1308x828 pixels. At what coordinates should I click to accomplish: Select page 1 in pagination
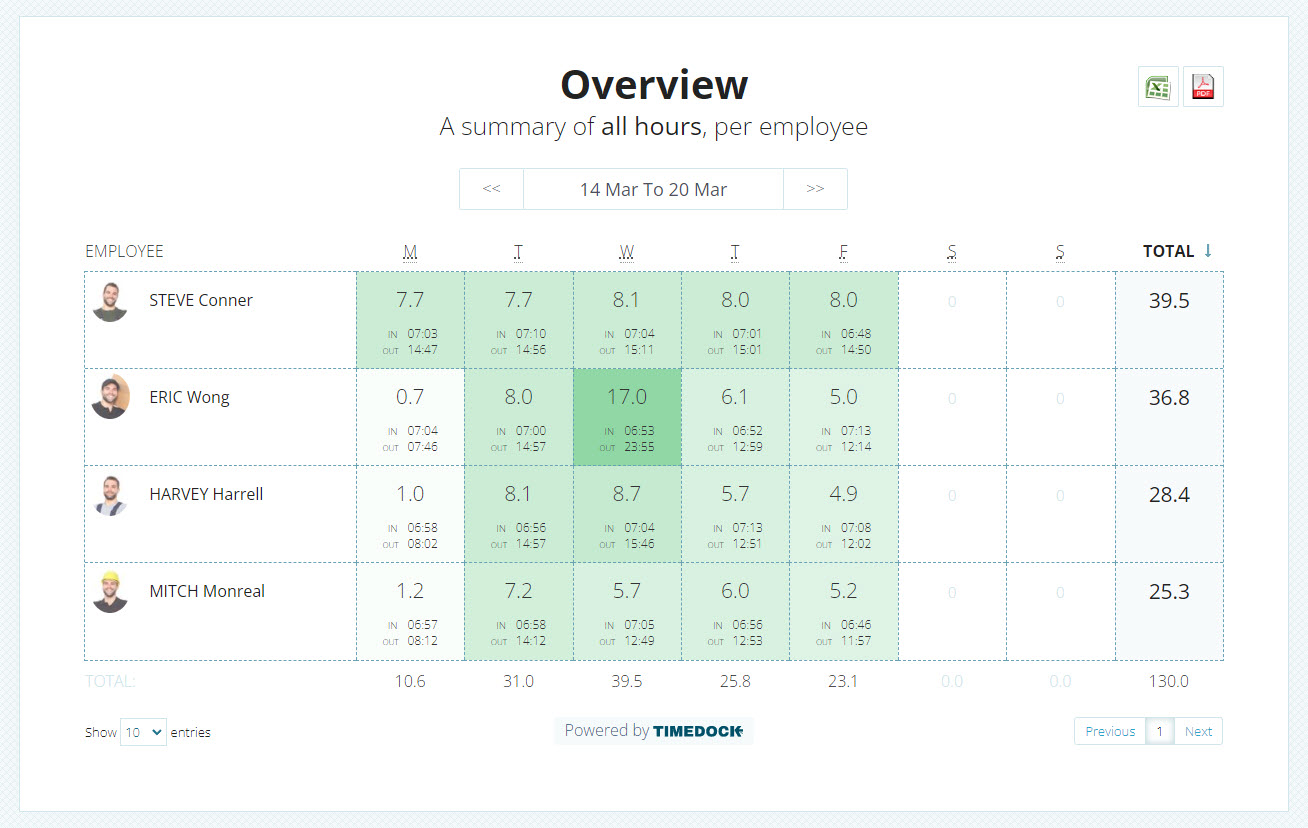[1160, 731]
